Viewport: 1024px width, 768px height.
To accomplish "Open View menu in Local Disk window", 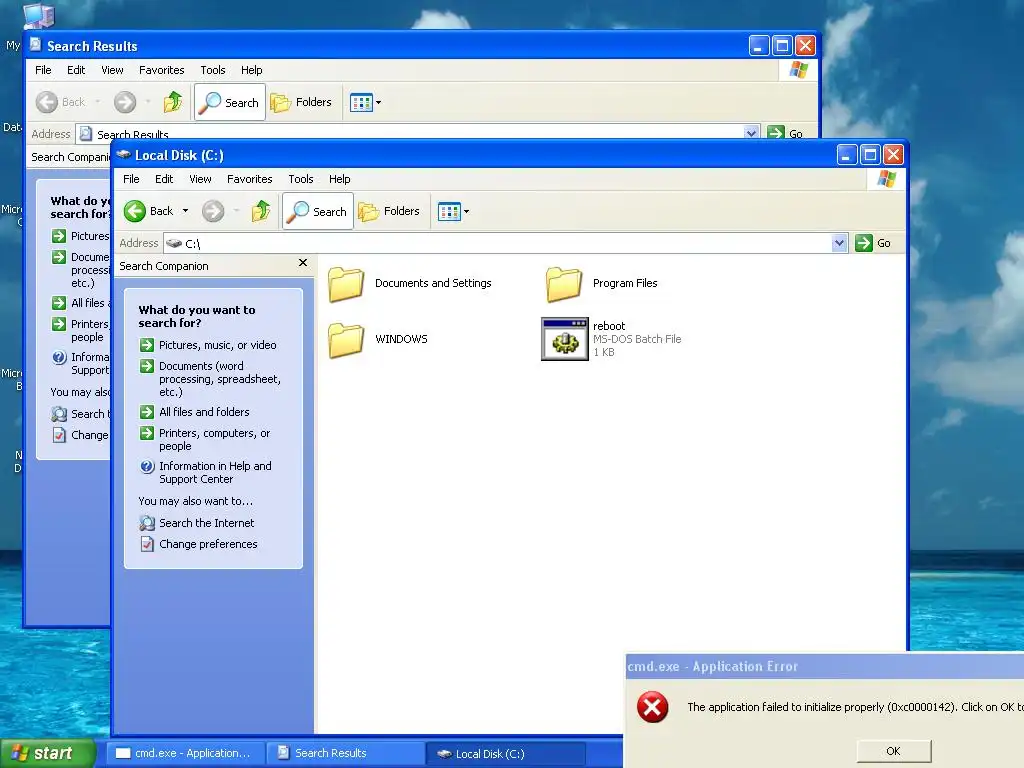I will pos(200,179).
